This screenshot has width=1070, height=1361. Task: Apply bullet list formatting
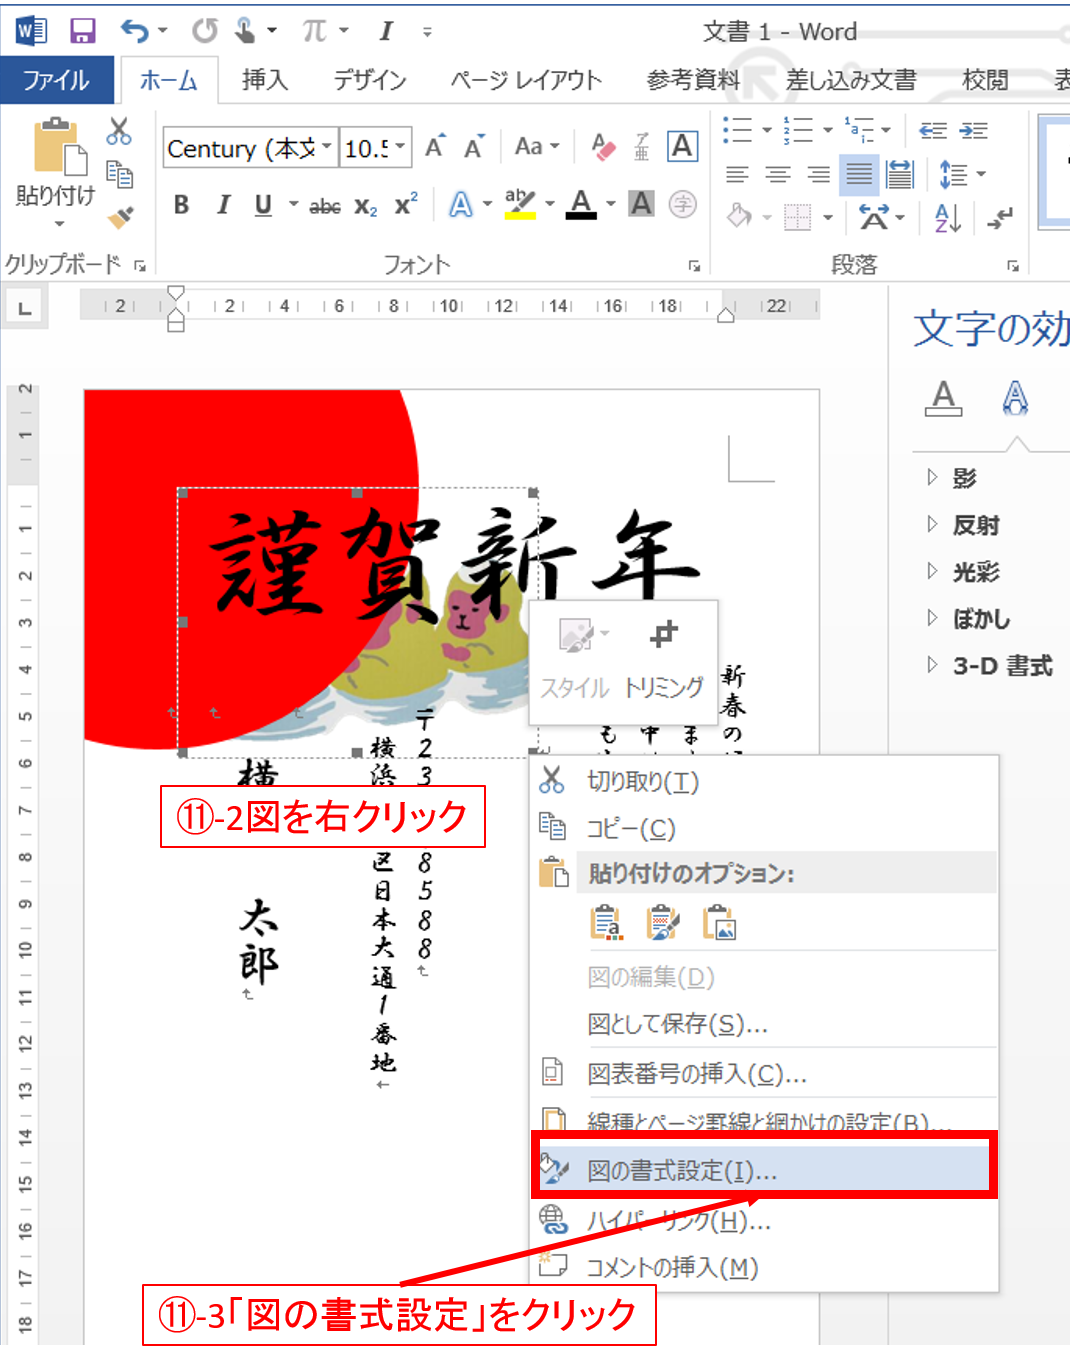pyautogui.click(x=738, y=129)
